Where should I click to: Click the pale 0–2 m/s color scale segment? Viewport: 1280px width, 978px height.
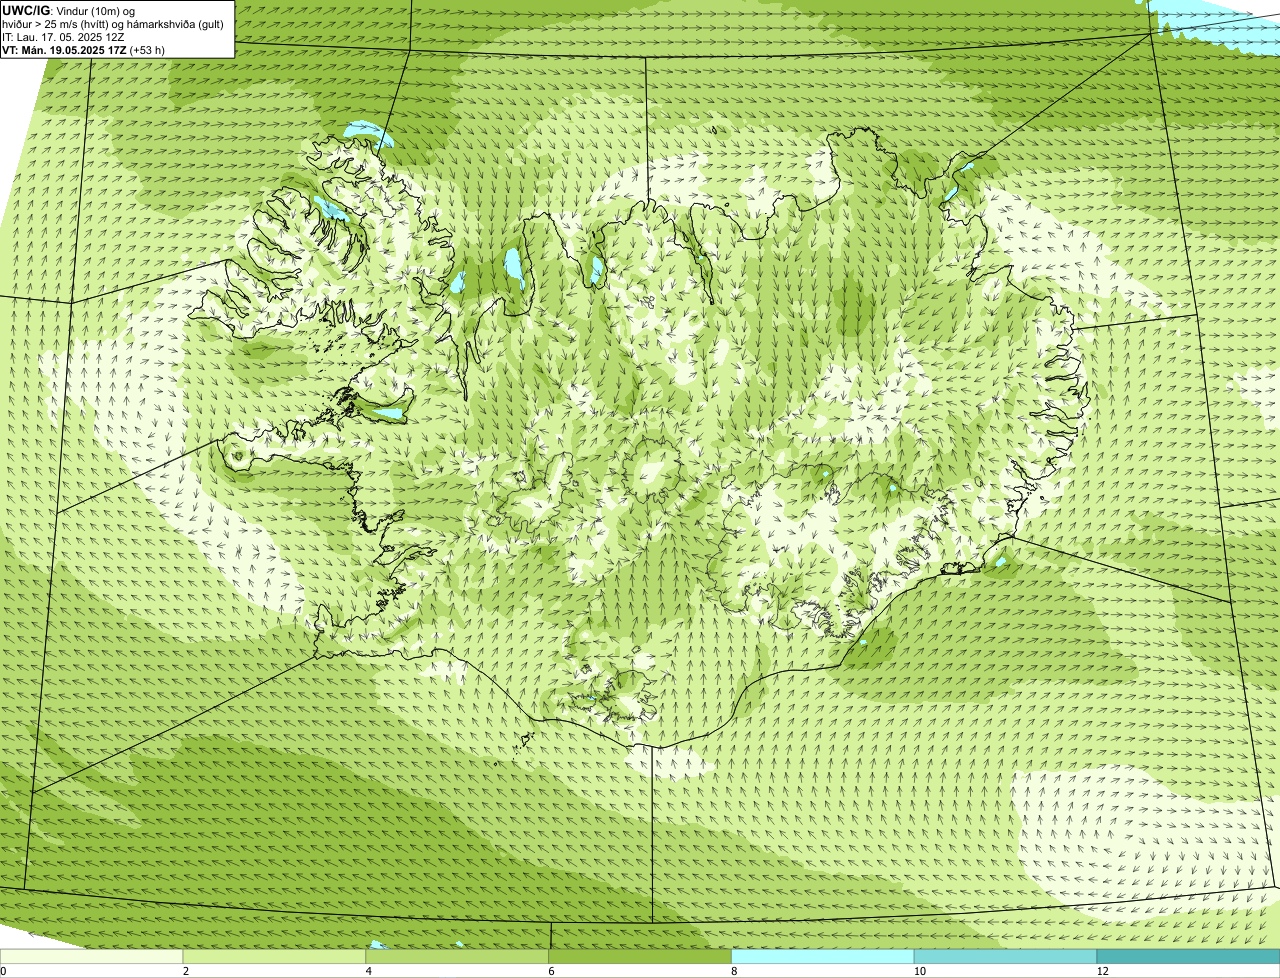[x=92, y=957]
